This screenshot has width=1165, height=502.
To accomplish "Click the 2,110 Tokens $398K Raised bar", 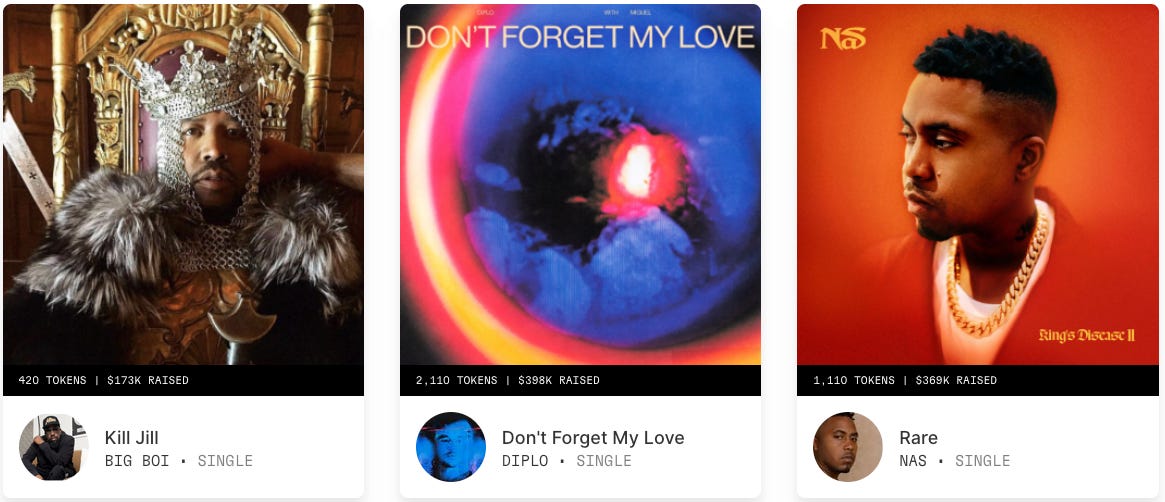I will [x=580, y=380].
